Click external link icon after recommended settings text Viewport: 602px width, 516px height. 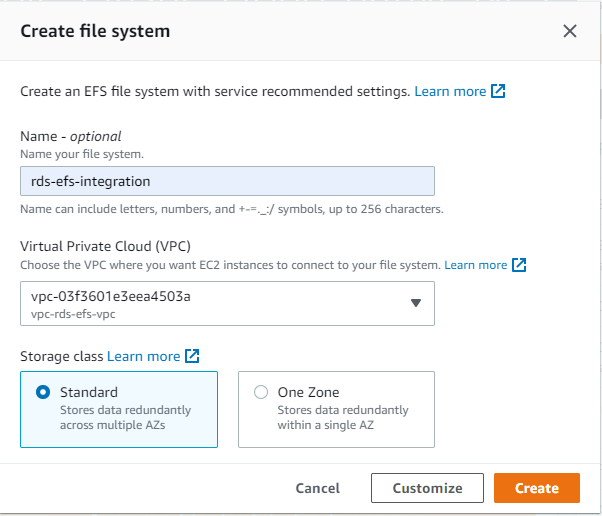(x=498, y=91)
